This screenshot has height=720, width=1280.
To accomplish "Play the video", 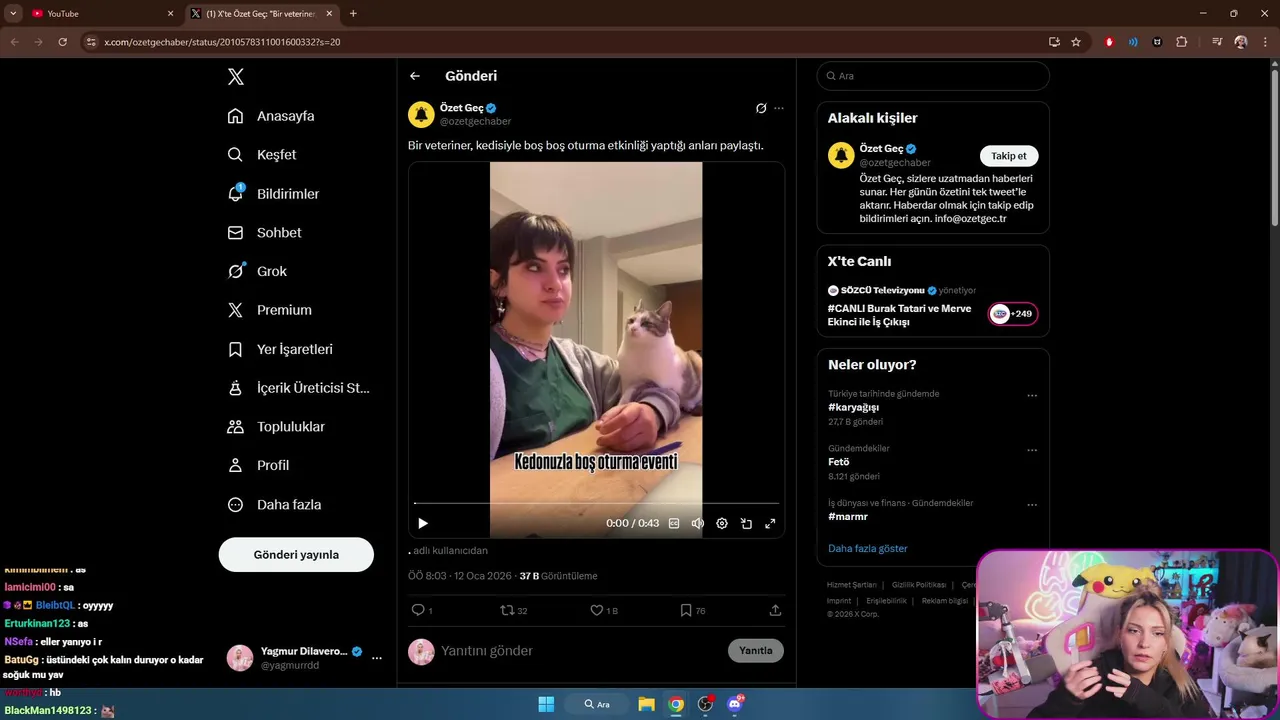I will click(423, 523).
